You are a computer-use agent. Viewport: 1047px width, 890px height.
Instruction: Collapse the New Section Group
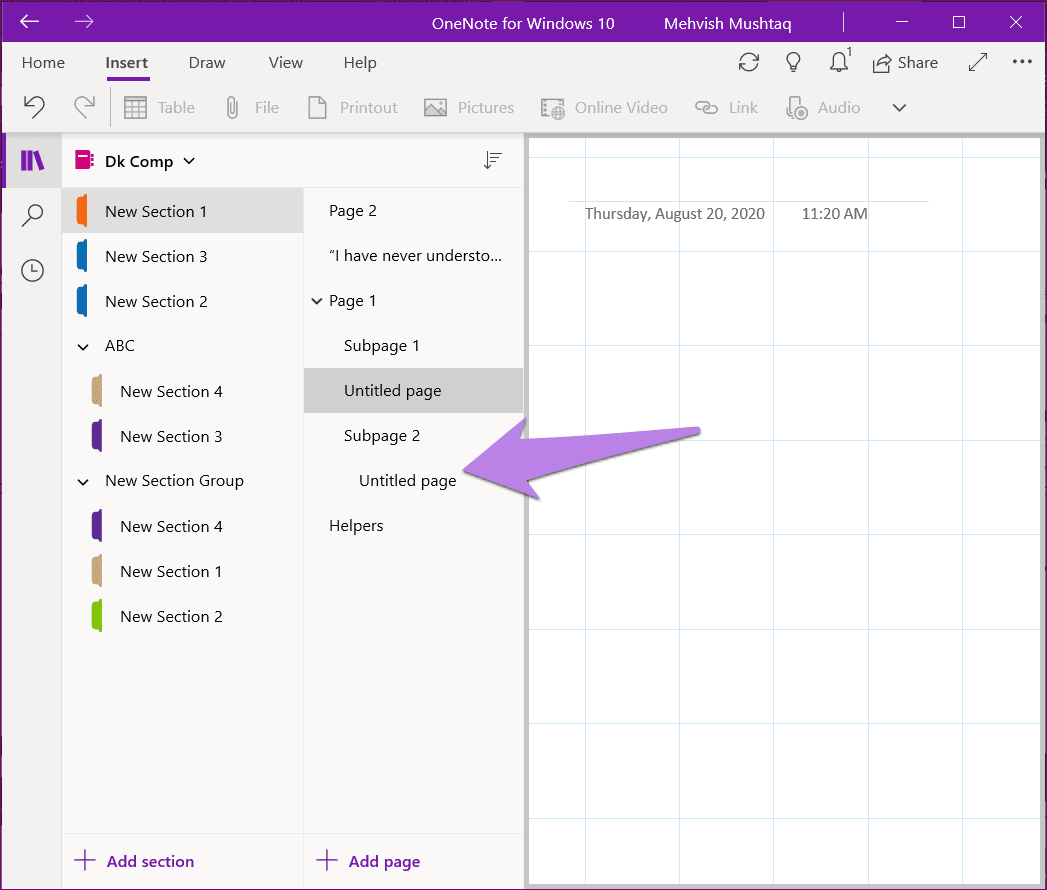point(83,481)
